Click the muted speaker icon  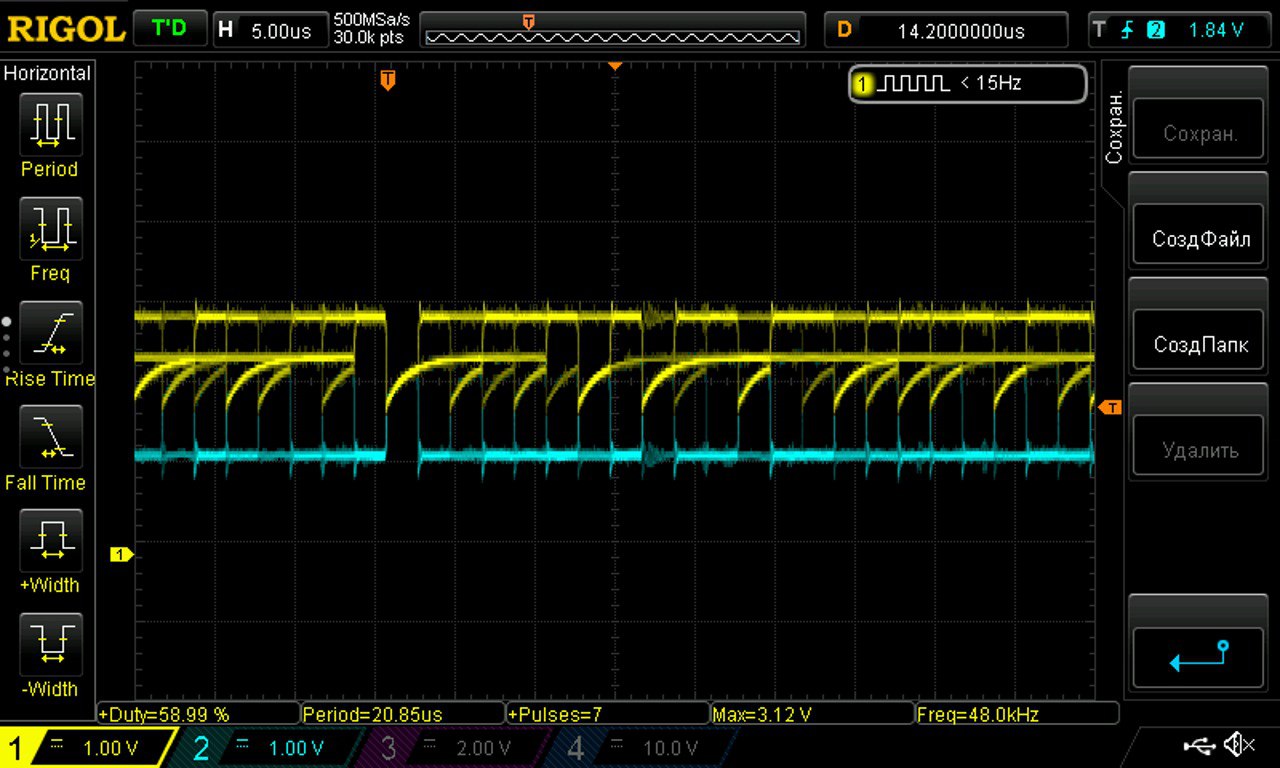point(1238,745)
